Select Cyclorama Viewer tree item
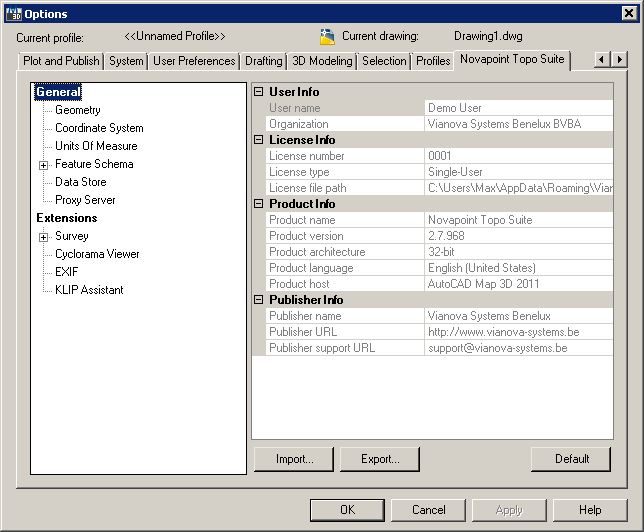644x532 pixels. click(97, 254)
